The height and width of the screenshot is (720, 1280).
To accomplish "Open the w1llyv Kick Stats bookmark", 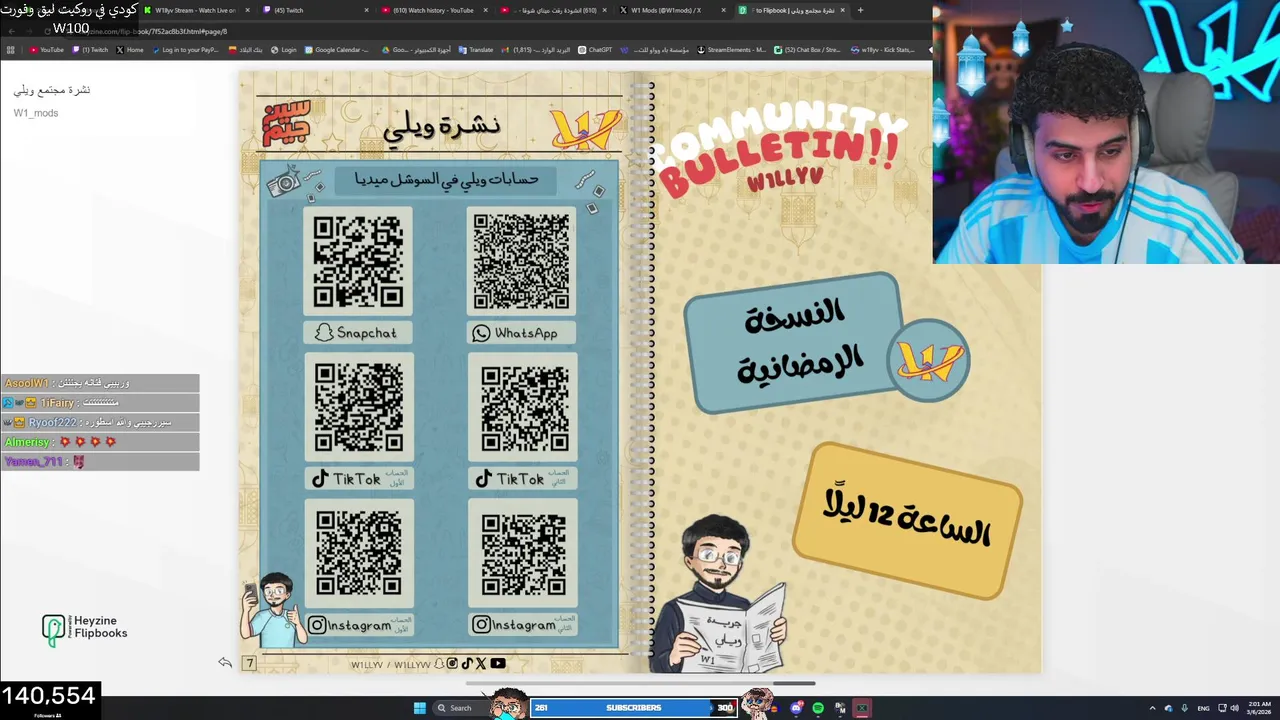I will (x=882, y=50).
